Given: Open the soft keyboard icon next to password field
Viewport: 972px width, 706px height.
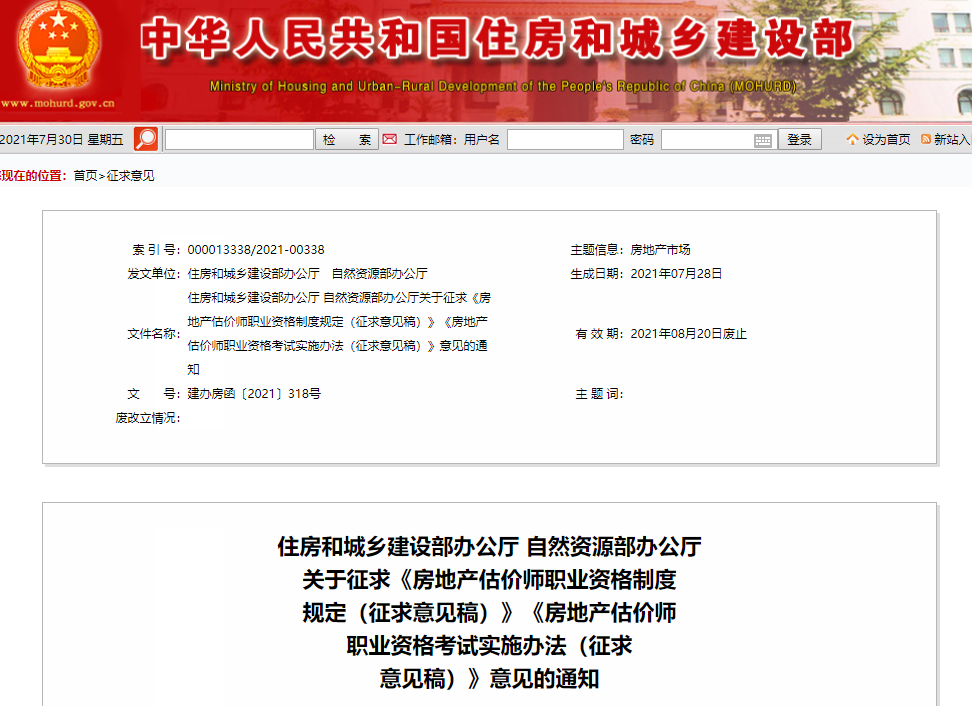Looking at the screenshot, I should click(764, 140).
